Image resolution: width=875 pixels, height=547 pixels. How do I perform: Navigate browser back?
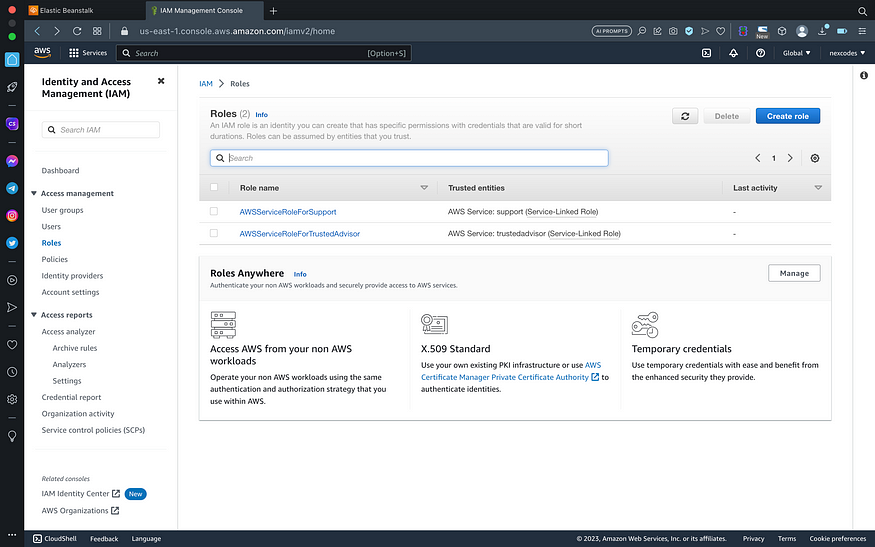point(37,31)
